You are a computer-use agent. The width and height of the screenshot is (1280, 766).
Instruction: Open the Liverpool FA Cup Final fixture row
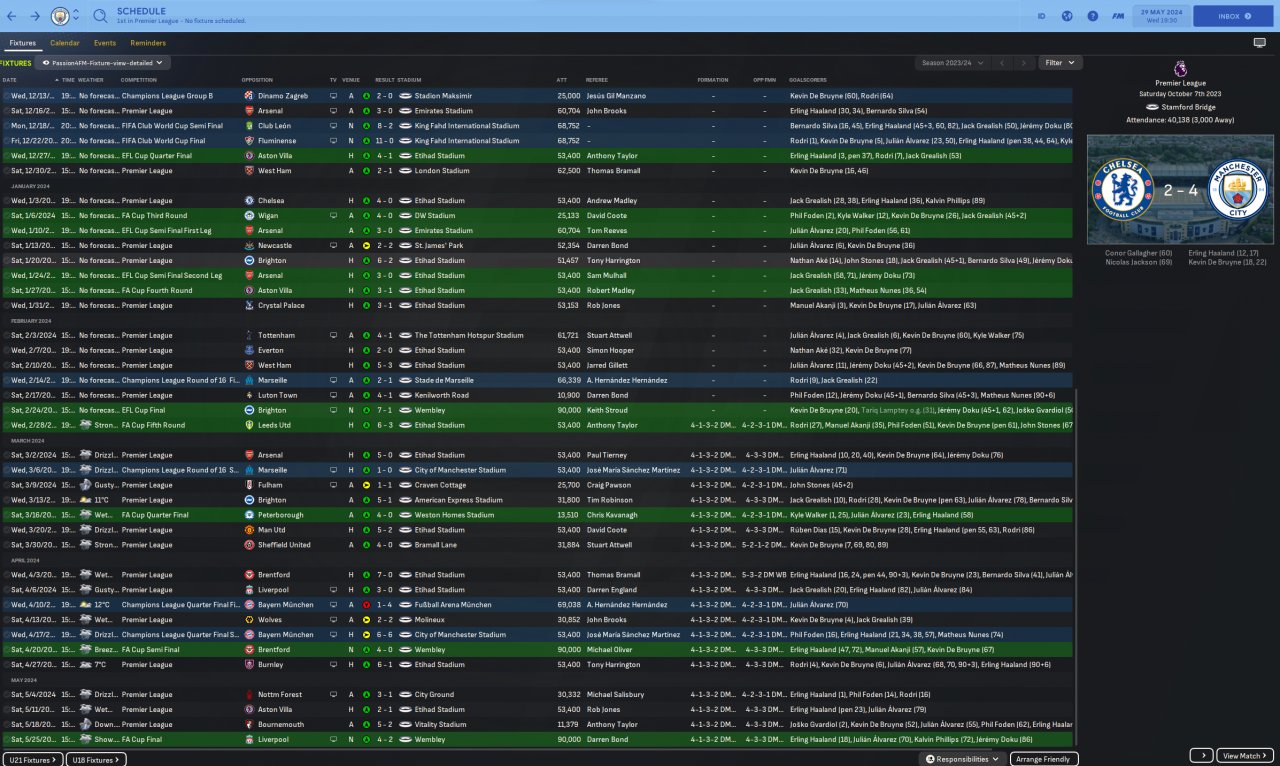coord(537,739)
